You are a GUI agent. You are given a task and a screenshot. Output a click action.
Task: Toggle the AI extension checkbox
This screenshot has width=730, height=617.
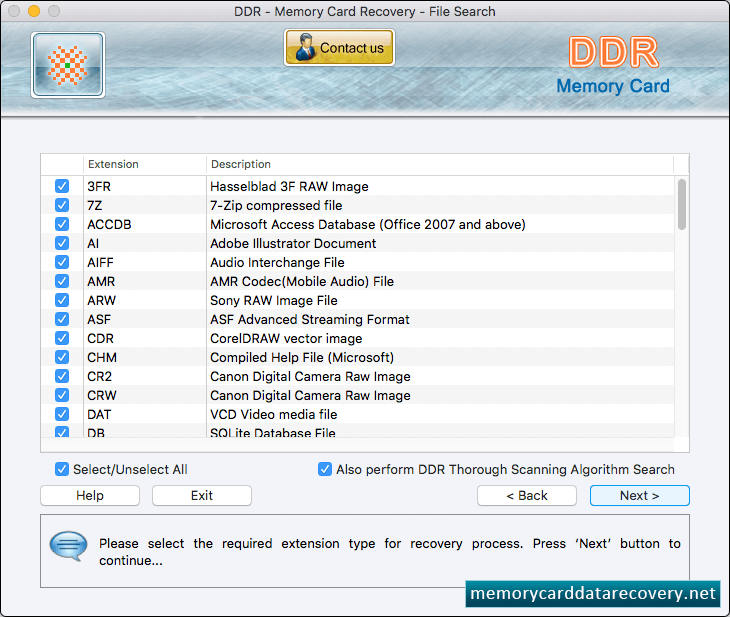62,243
